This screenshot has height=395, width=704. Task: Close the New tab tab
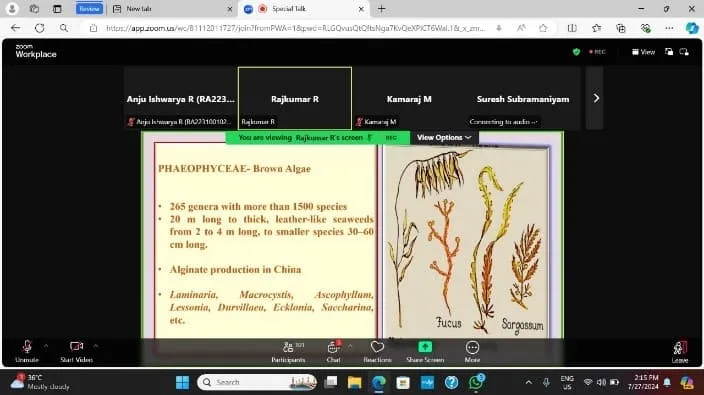click(229, 9)
